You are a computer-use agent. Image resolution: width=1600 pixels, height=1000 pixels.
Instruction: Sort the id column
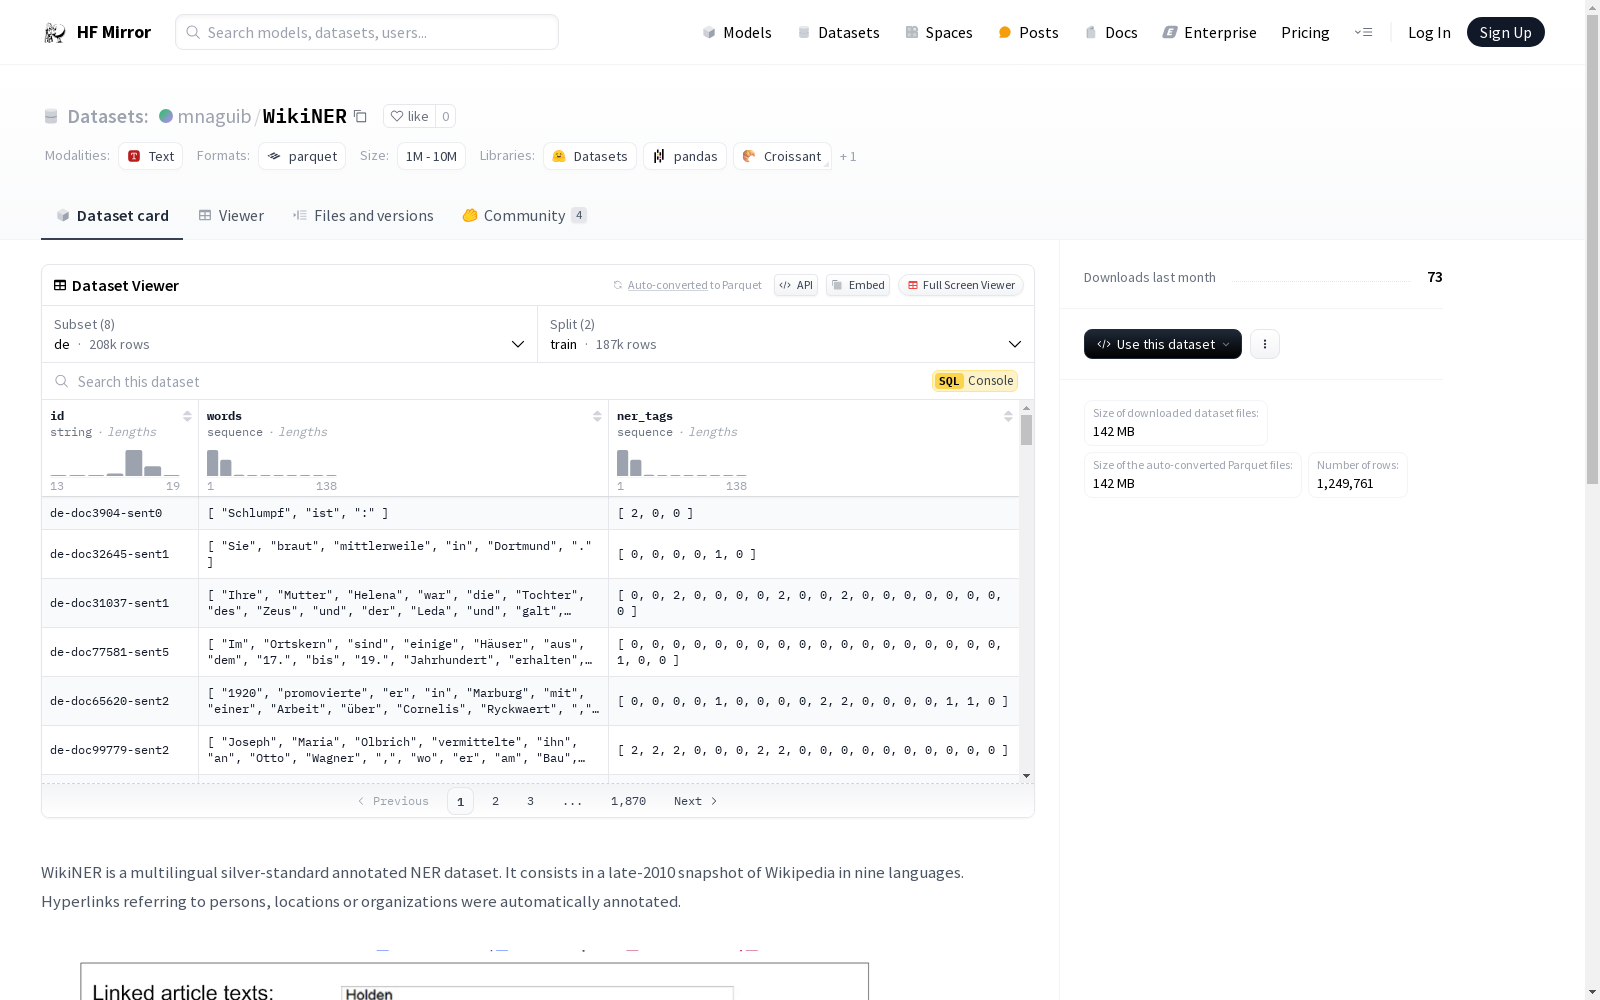(187, 416)
